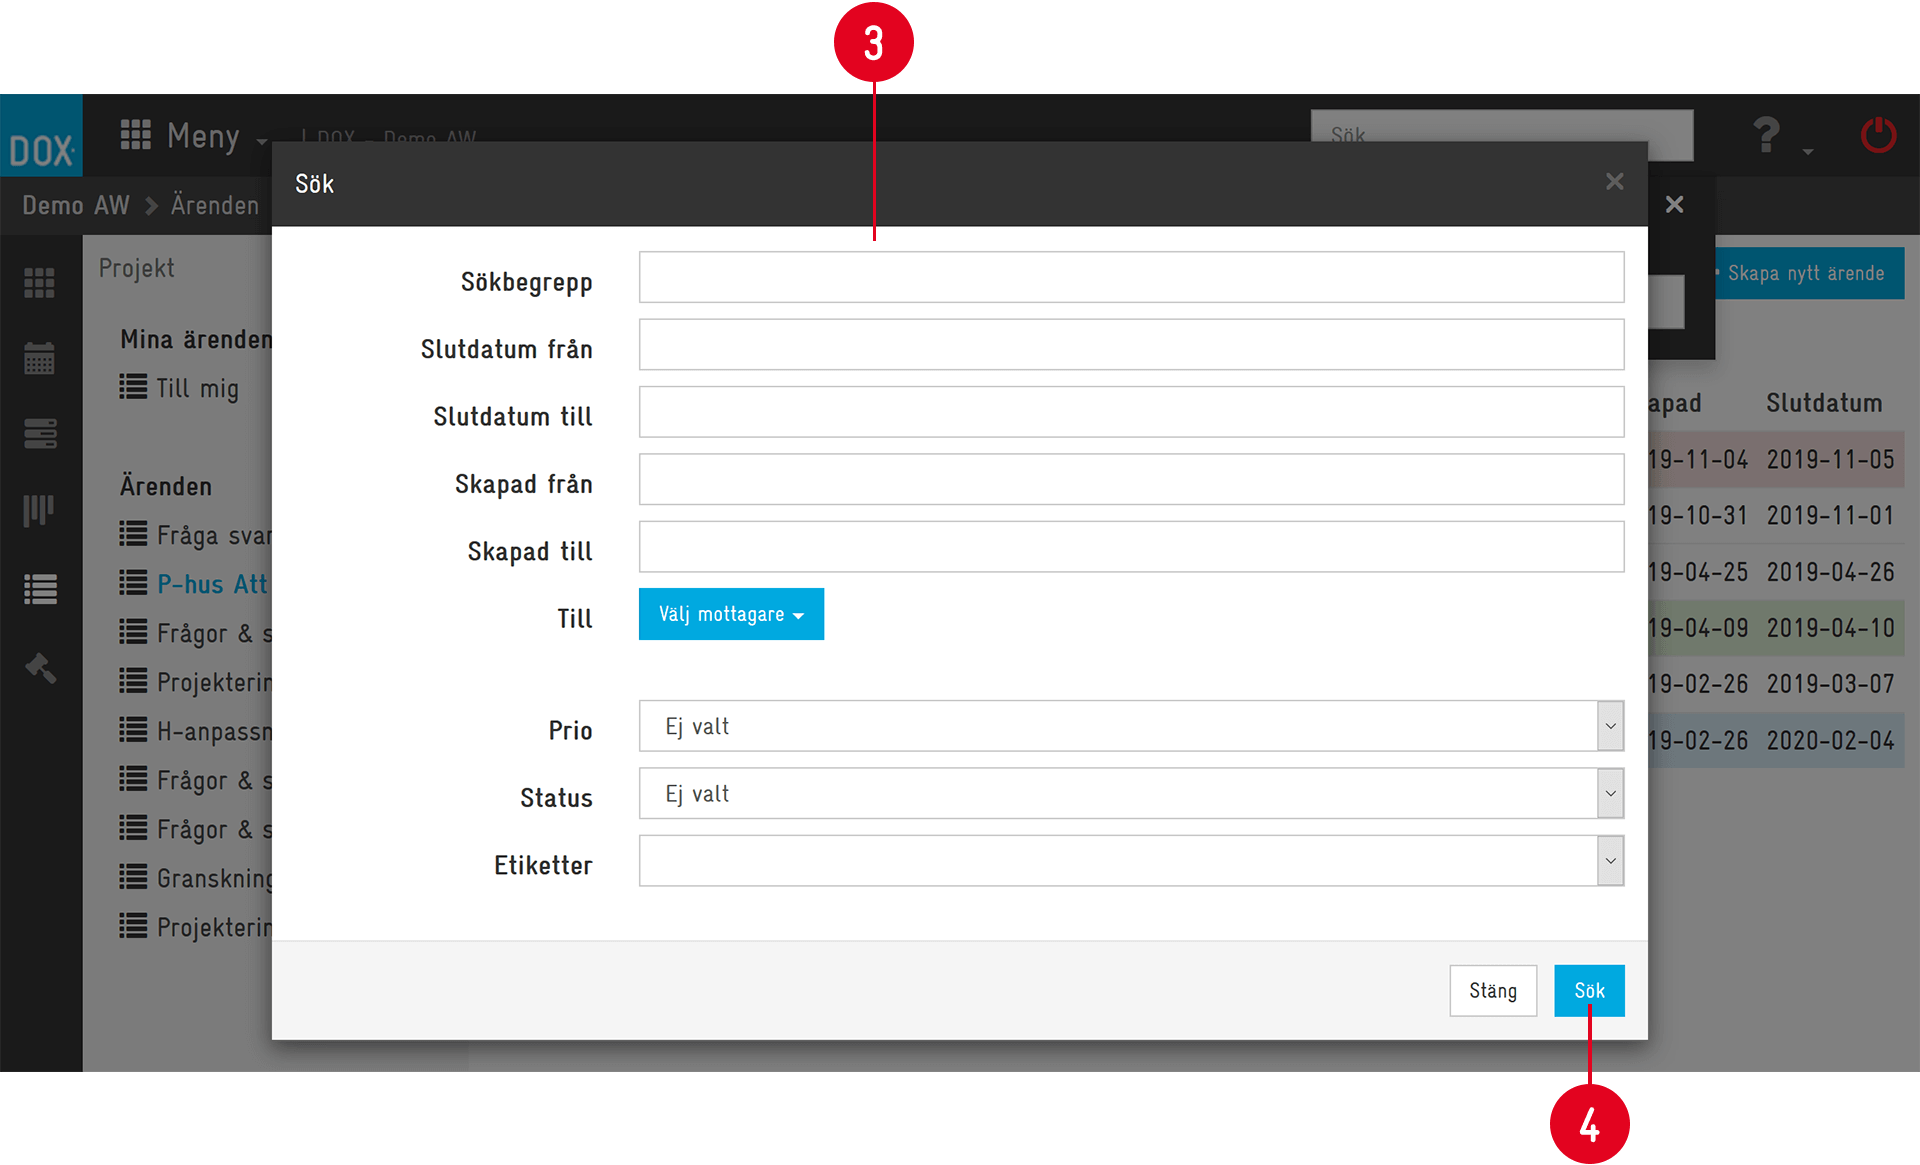Image resolution: width=1920 pixels, height=1165 pixels.
Task: Click the gavel hammer sidebar icon
Action: click(39, 667)
